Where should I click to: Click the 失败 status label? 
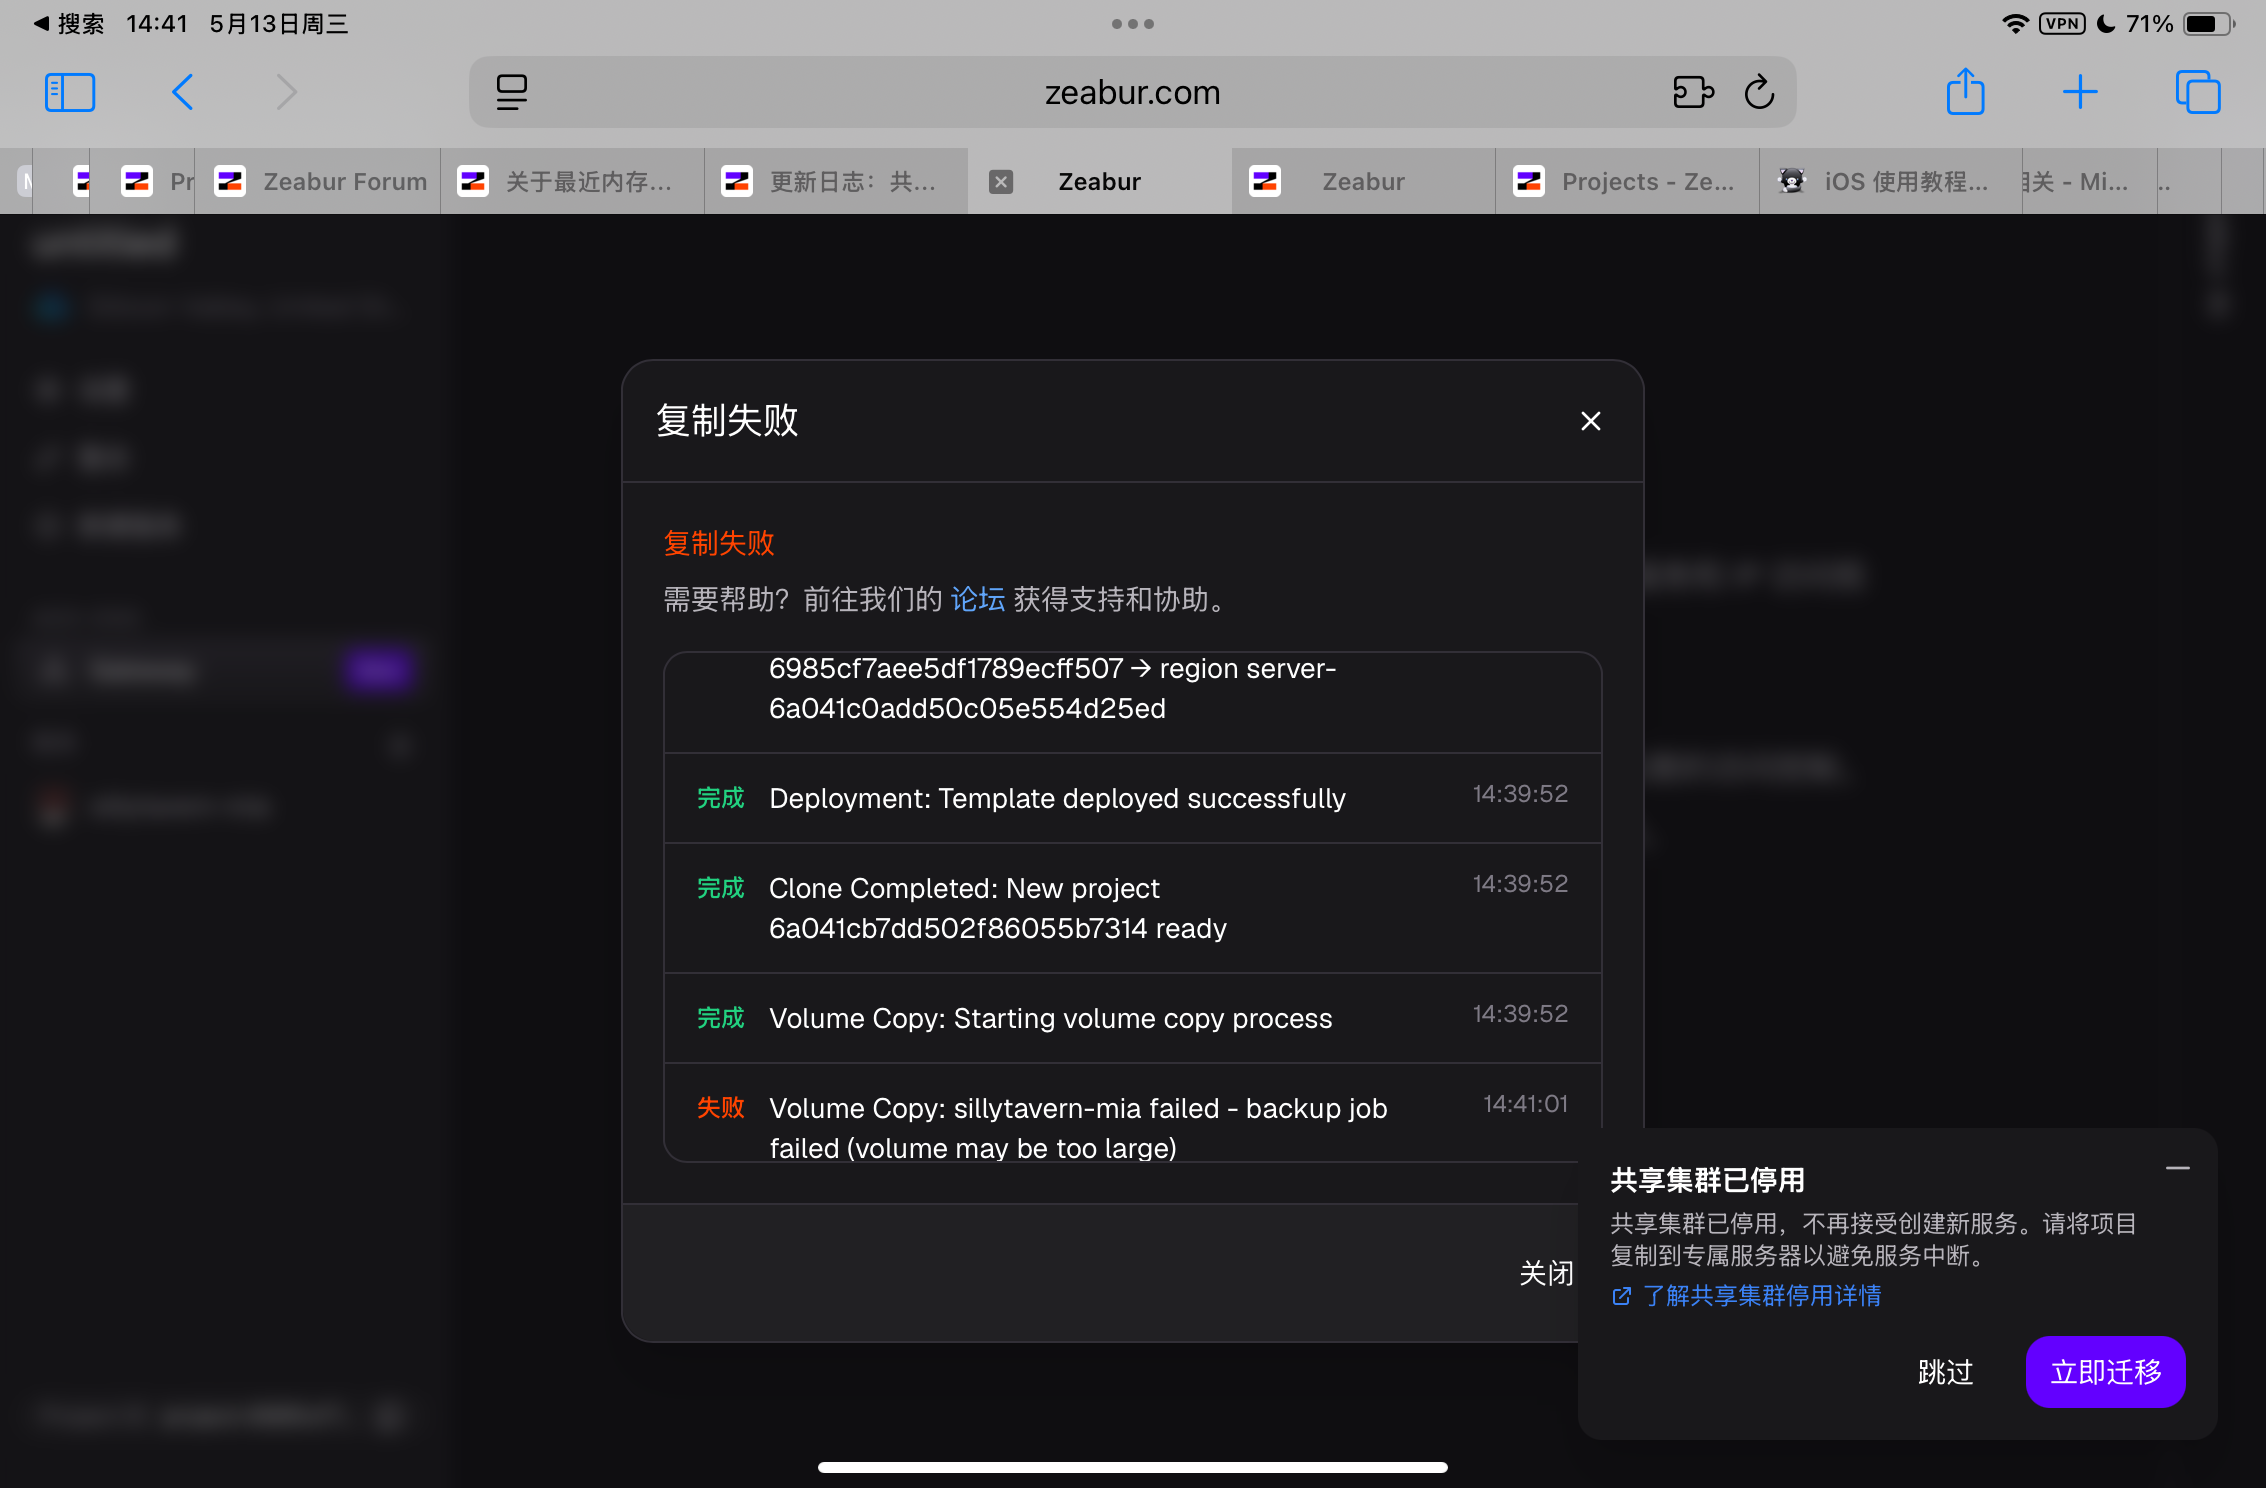(x=720, y=1107)
